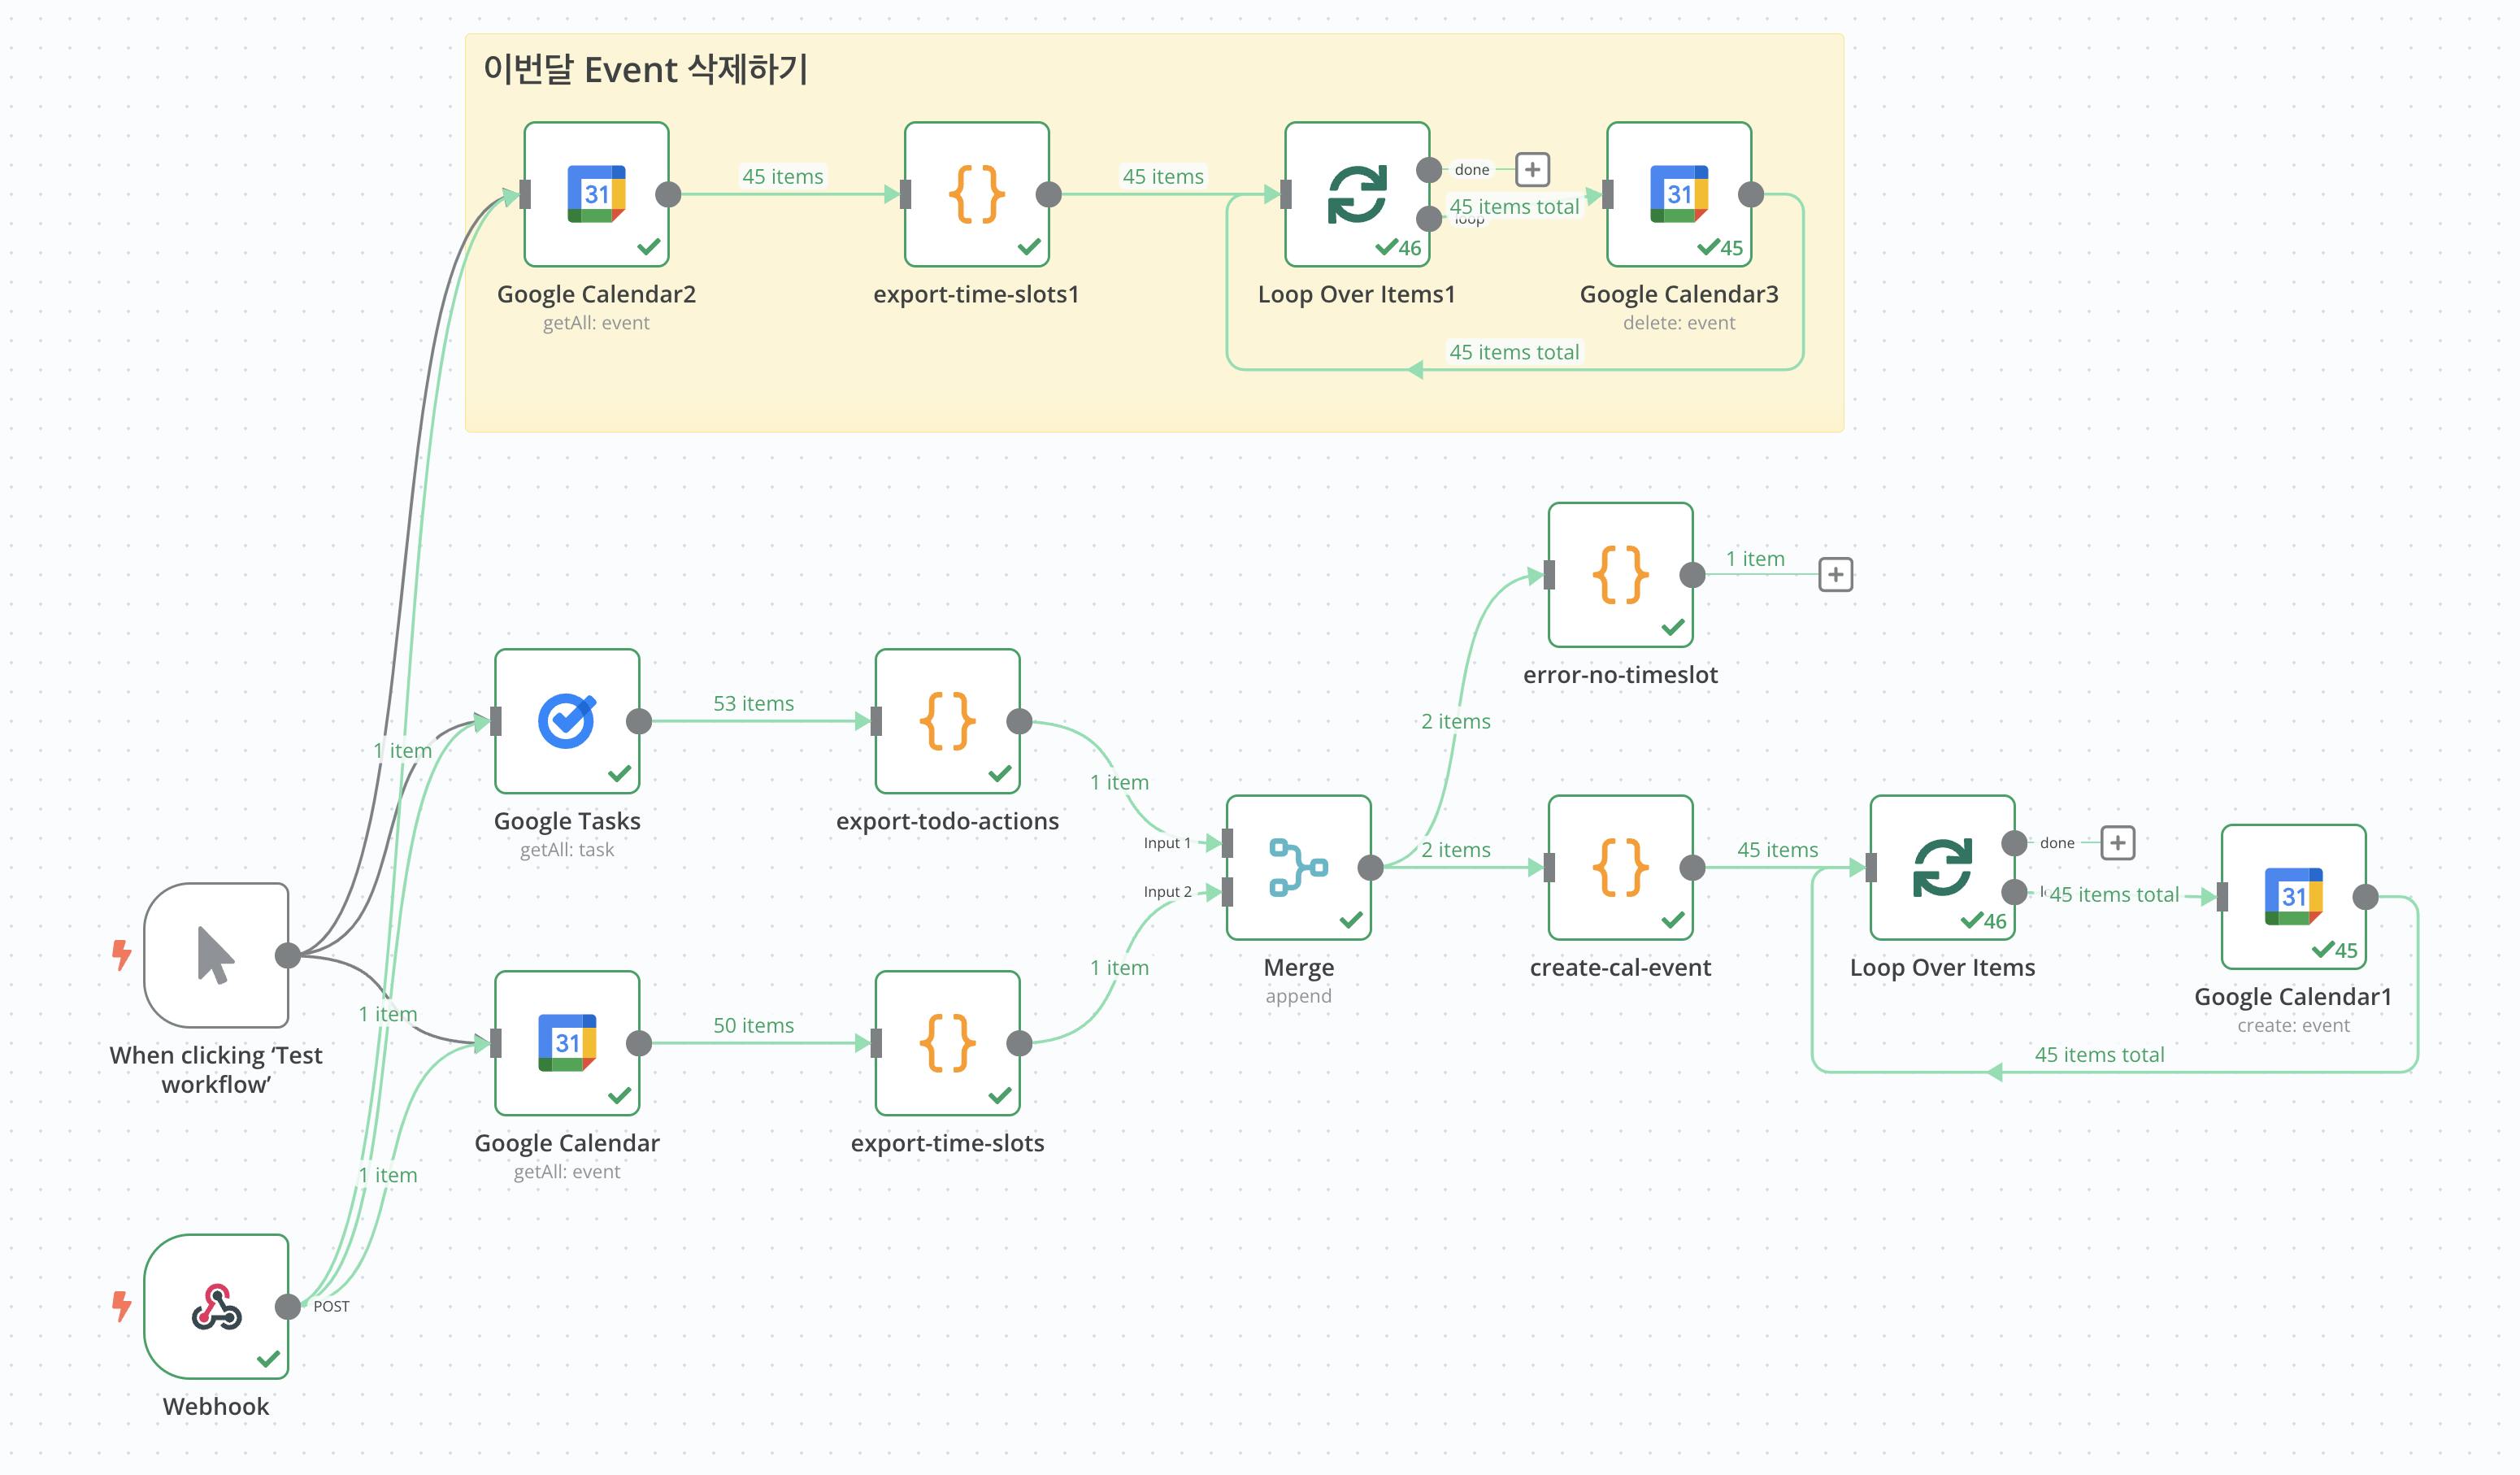The width and height of the screenshot is (2520, 1475).
Task: Add node on Loop Over Items1 done output
Action: 1532,170
